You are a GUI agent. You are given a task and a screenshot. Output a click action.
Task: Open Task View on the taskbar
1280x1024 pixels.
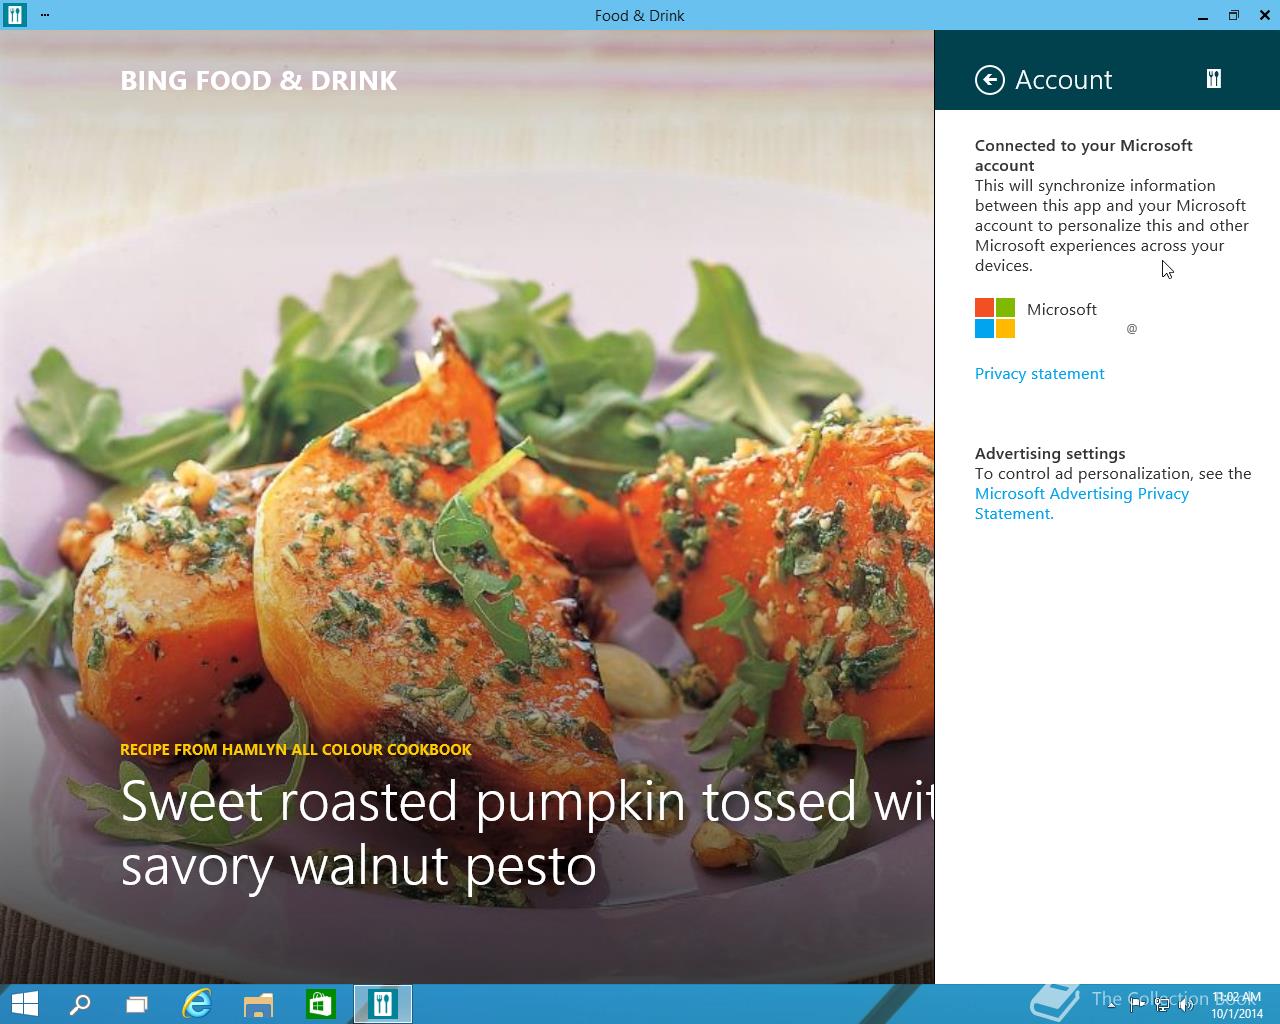[136, 1004]
